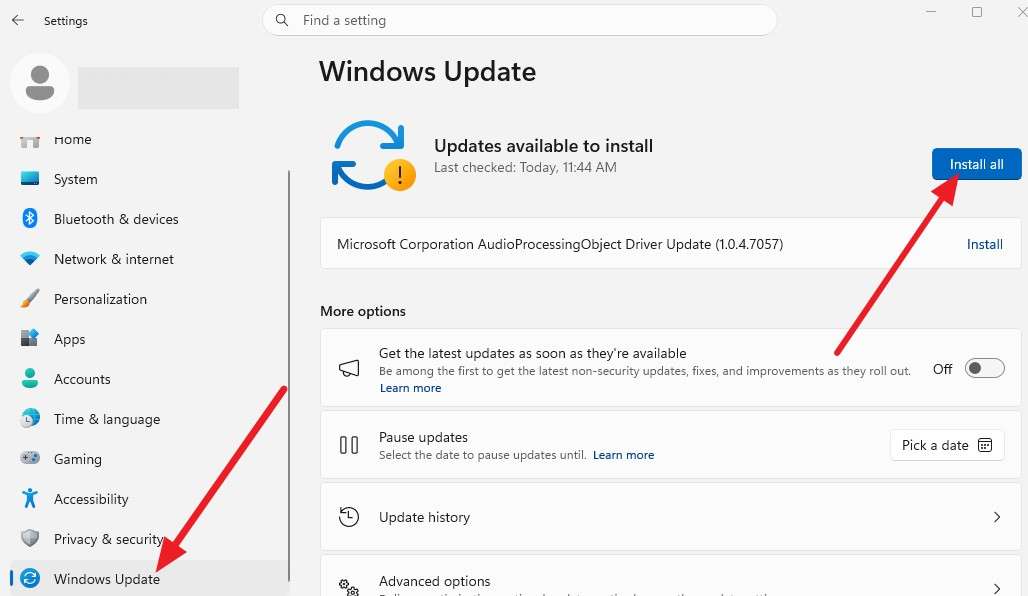Open Advanced options row
Image resolution: width=1028 pixels, height=596 pixels.
tap(670, 576)
